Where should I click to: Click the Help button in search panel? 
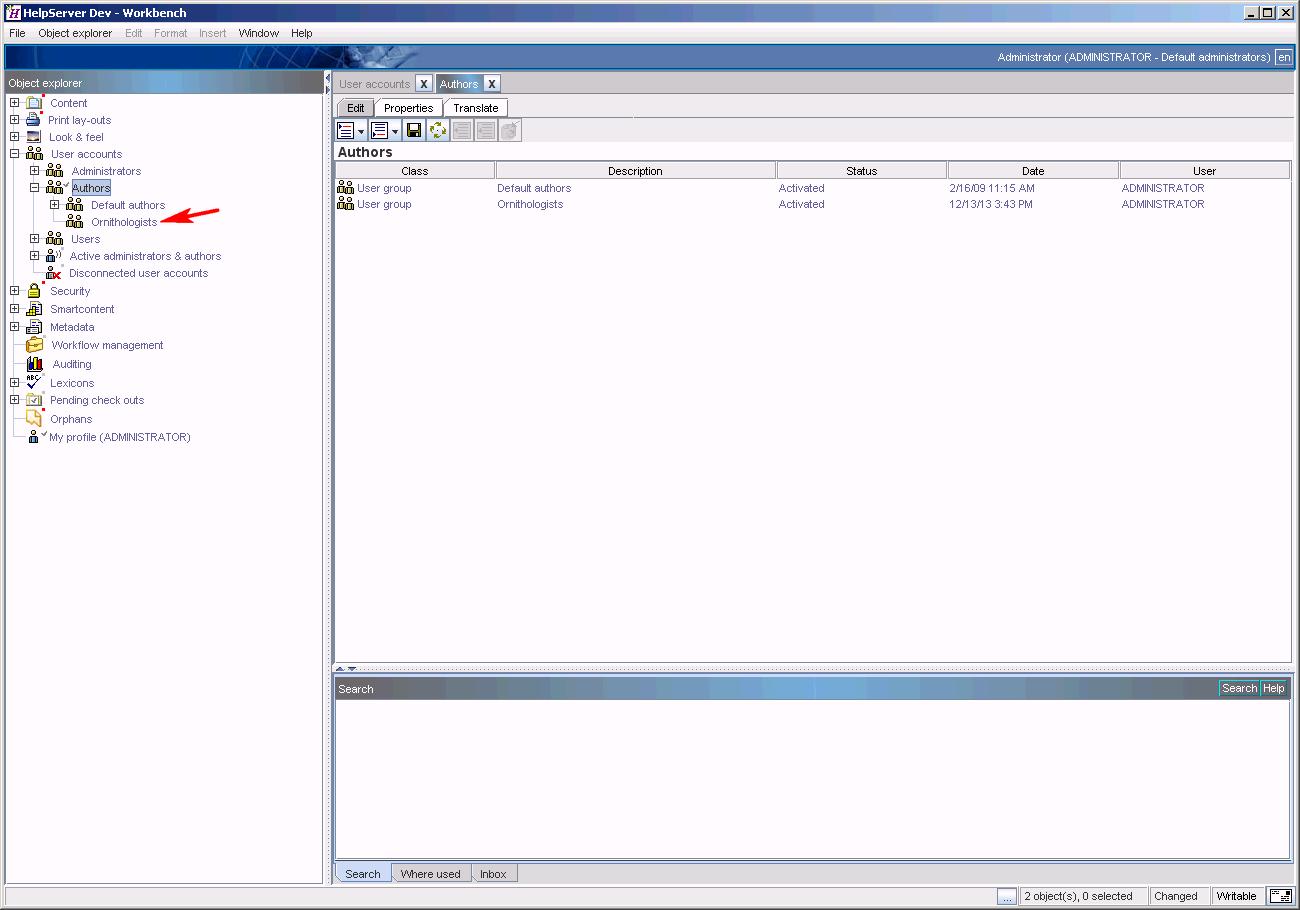point(1273,688)
